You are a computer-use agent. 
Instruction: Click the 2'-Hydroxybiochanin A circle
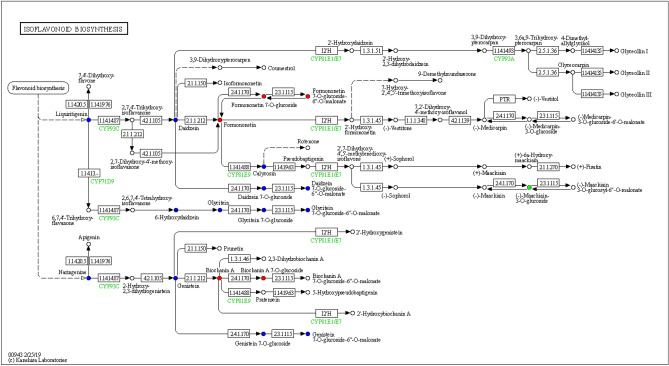tap(352, 313)
